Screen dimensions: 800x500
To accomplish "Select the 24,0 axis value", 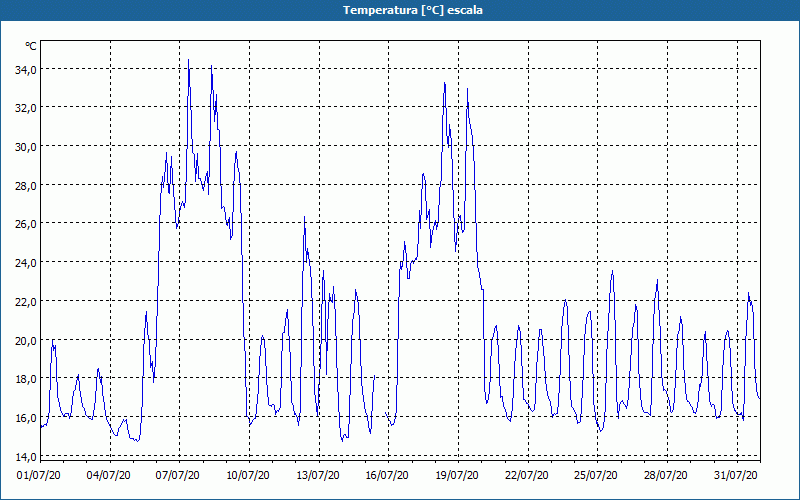I will (x=26, y=262).
